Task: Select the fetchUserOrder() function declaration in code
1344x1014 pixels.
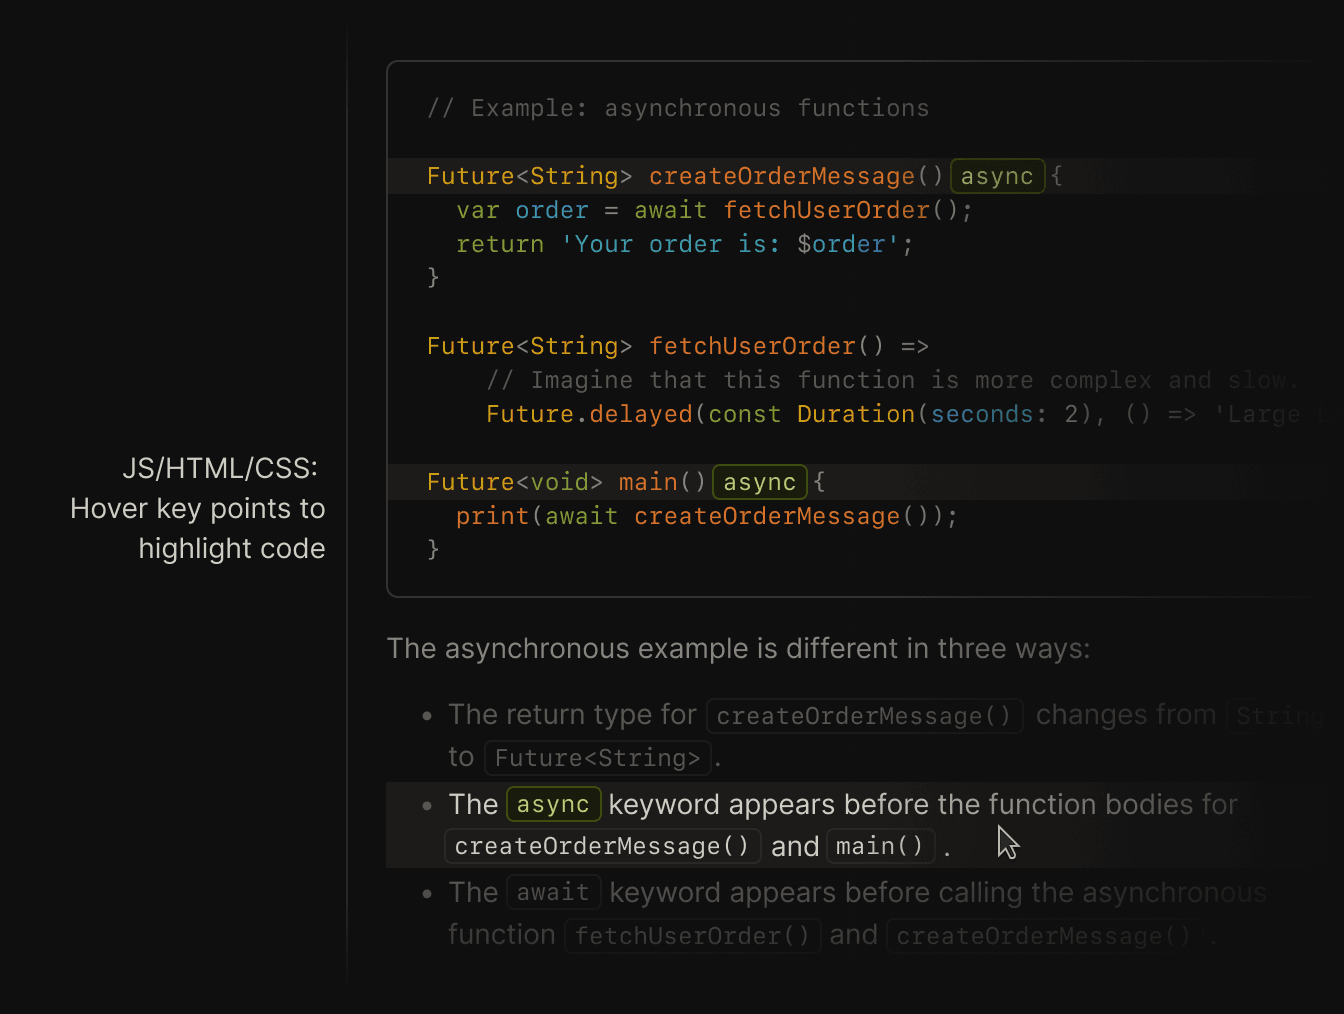Action: 677,345
